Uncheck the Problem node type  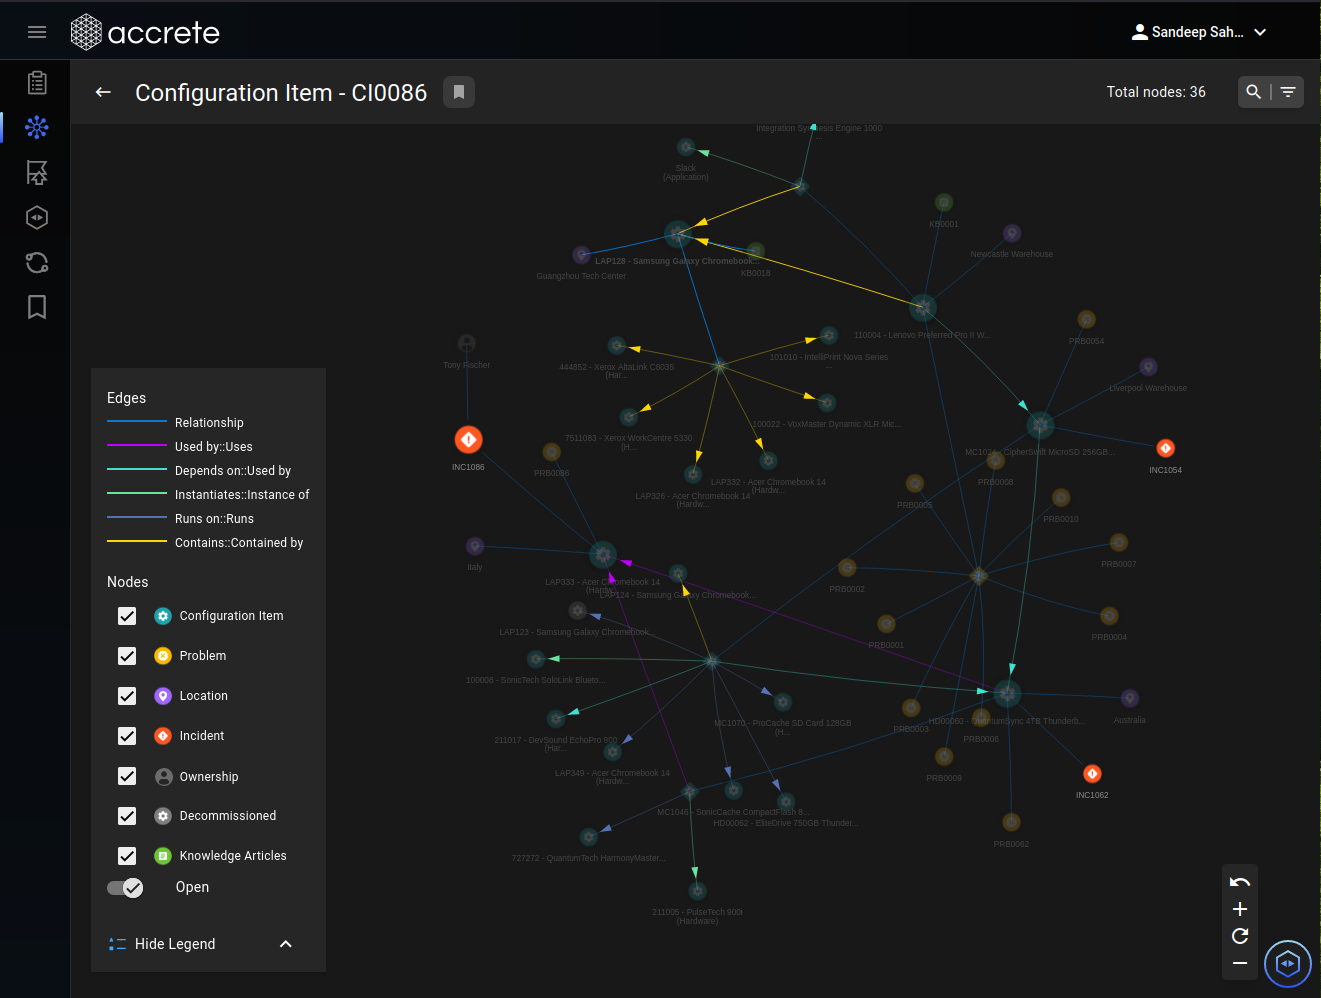127,655
